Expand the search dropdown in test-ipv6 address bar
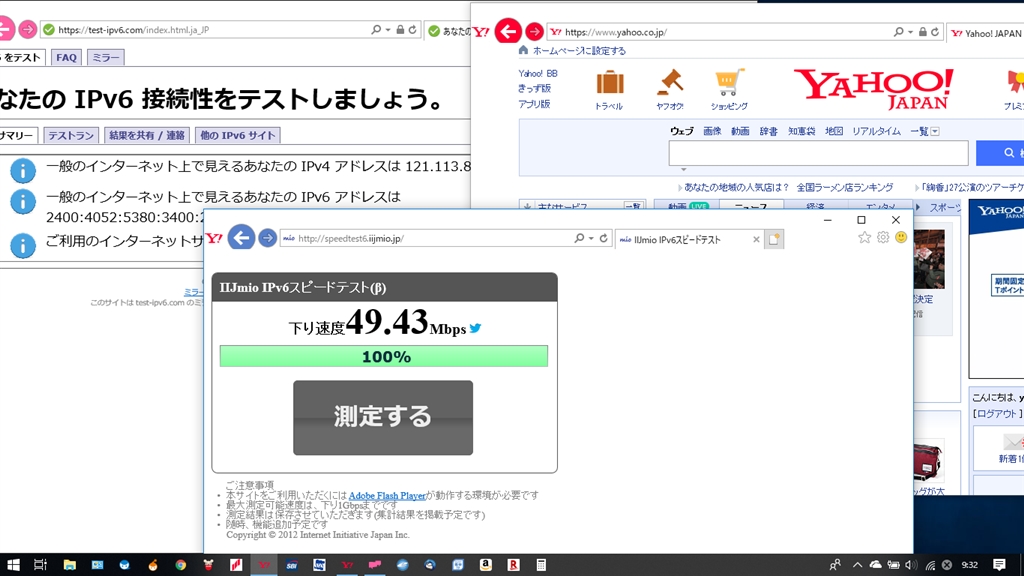 pyautogui.click(x=387, y=29)
